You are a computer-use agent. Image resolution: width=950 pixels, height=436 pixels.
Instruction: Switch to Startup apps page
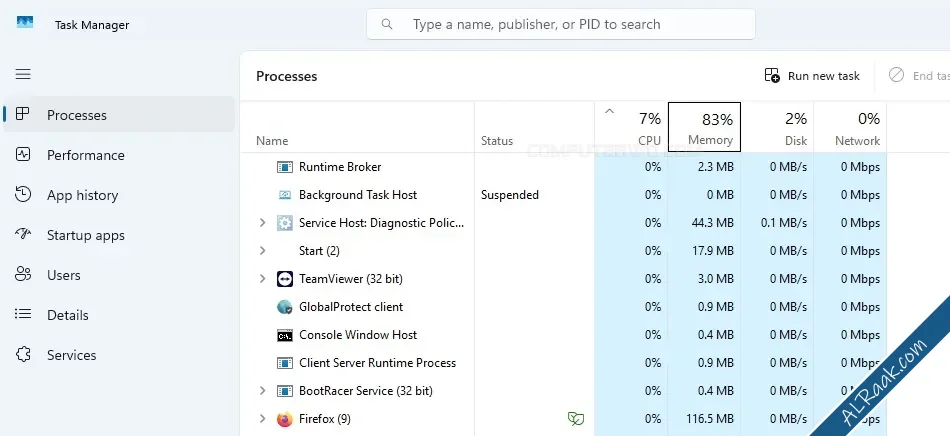[x=119, y=235]
